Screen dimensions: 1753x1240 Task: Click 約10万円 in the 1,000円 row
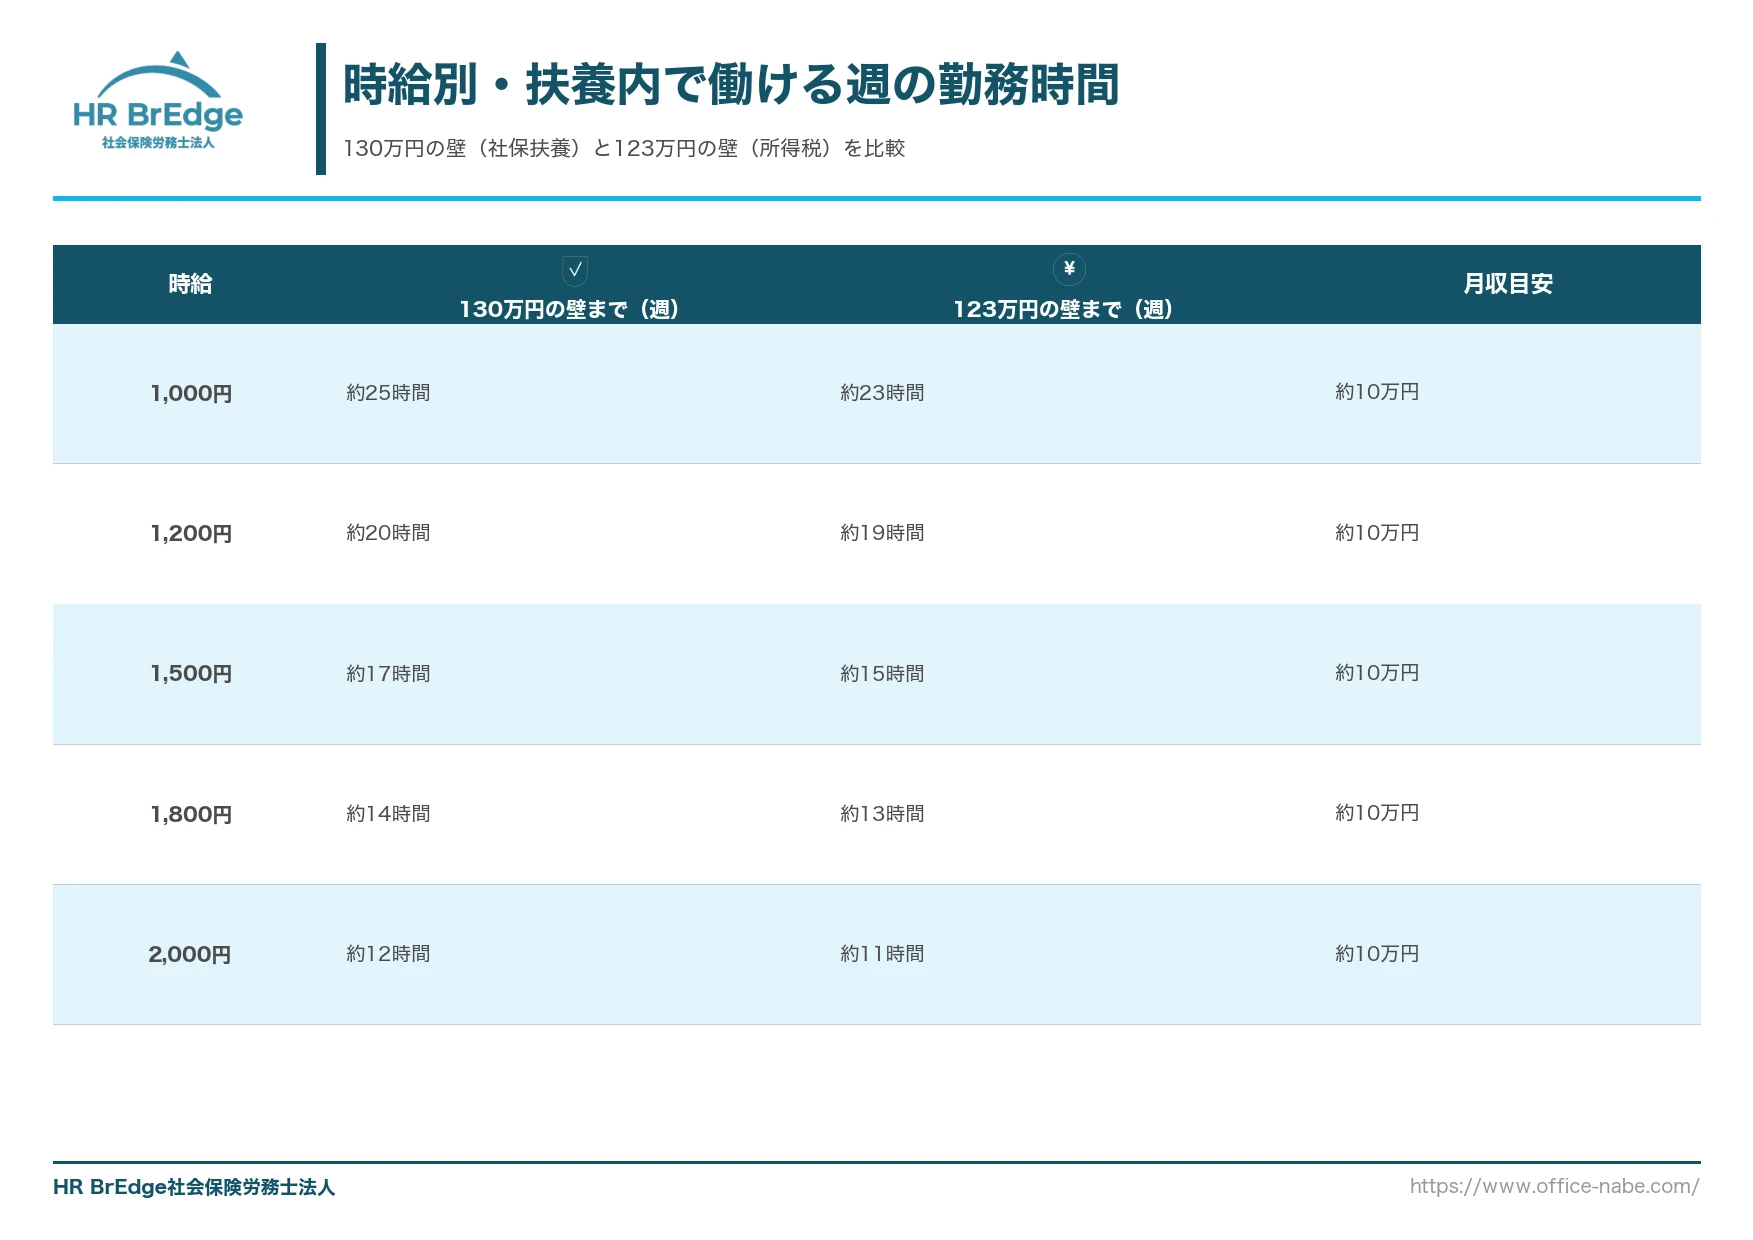click(x=1377, y=392)
